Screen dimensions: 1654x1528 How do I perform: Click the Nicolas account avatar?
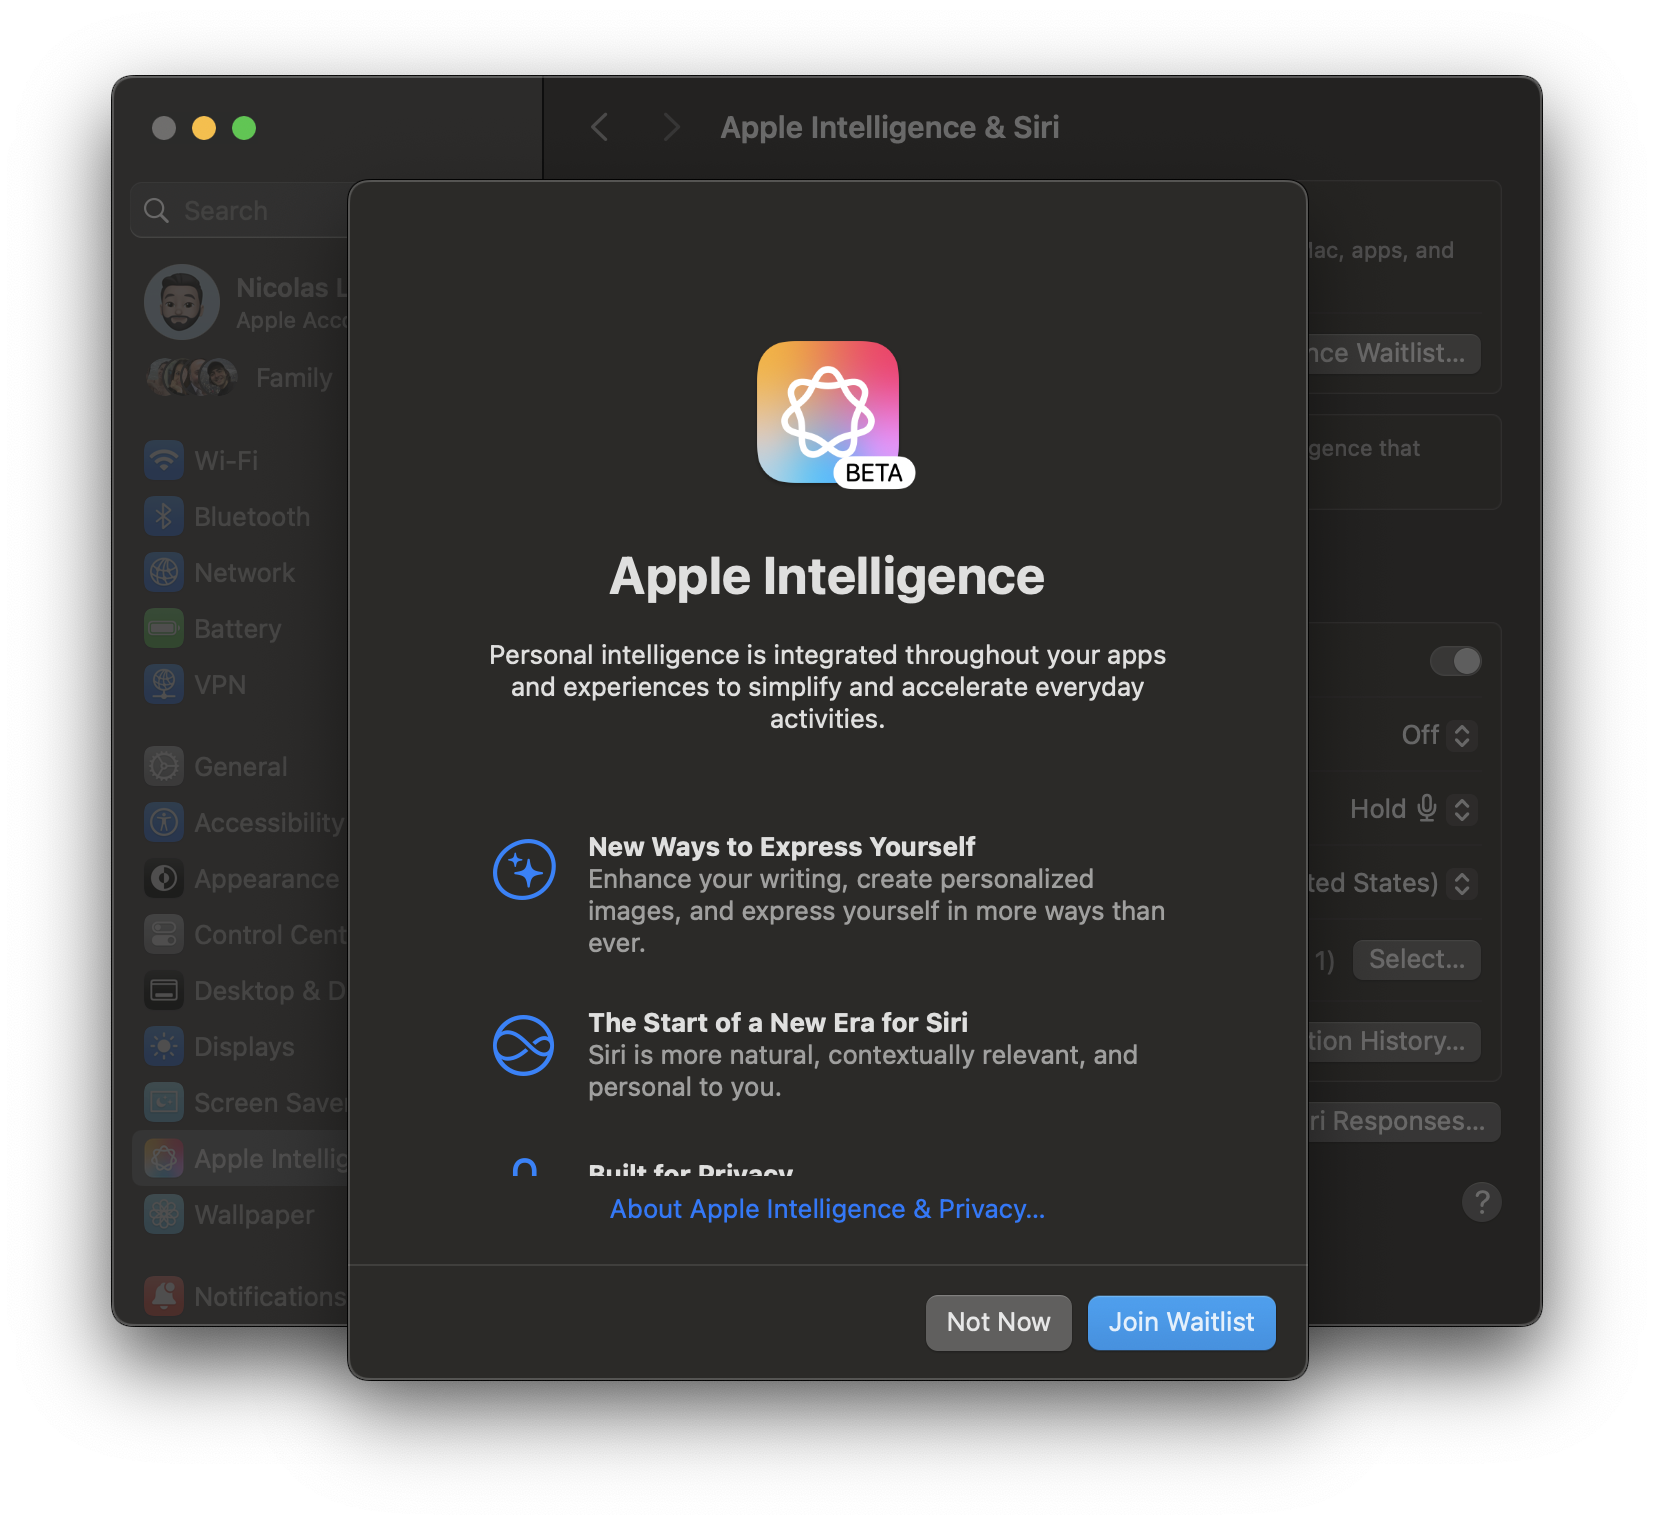tap(182, 302)
